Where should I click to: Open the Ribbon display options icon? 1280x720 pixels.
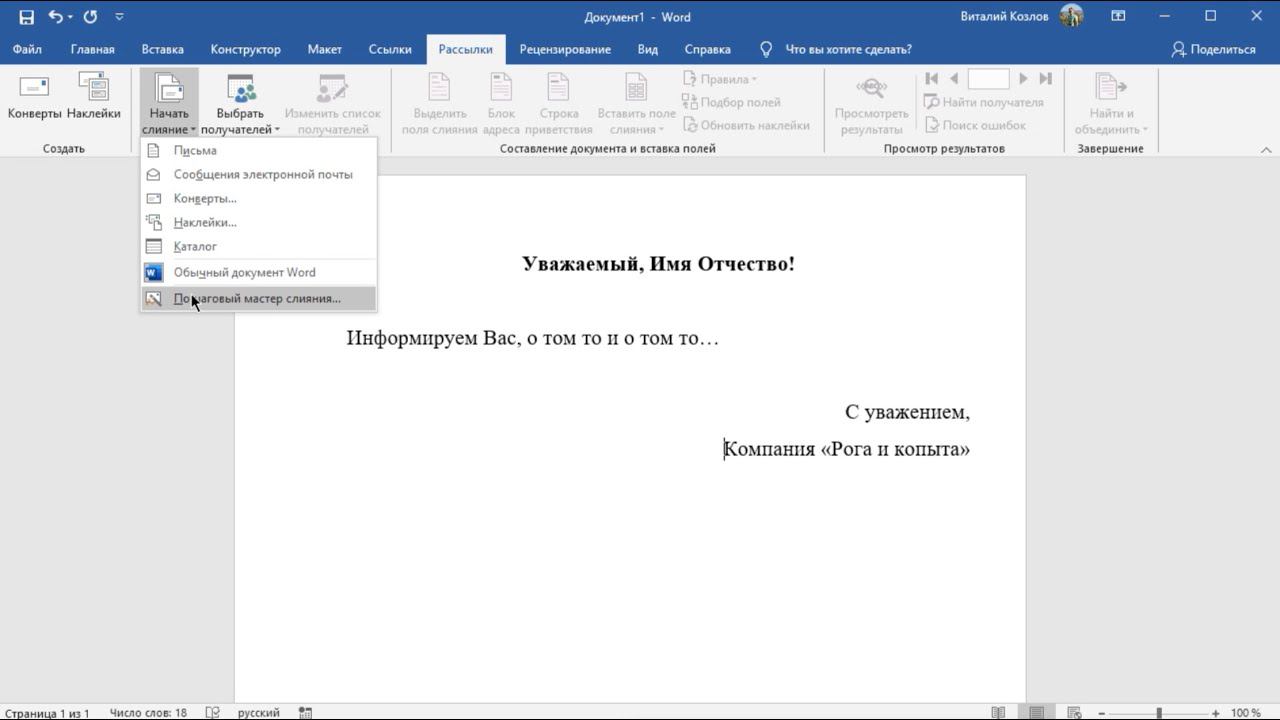[x=1118, y=16]
